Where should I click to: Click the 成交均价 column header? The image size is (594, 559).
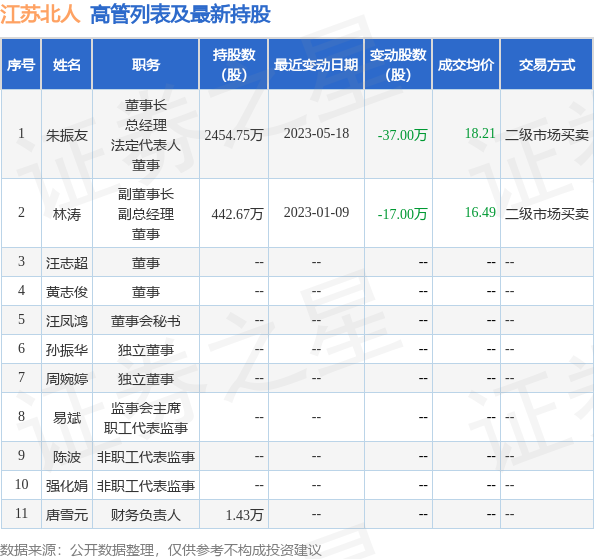466,65
